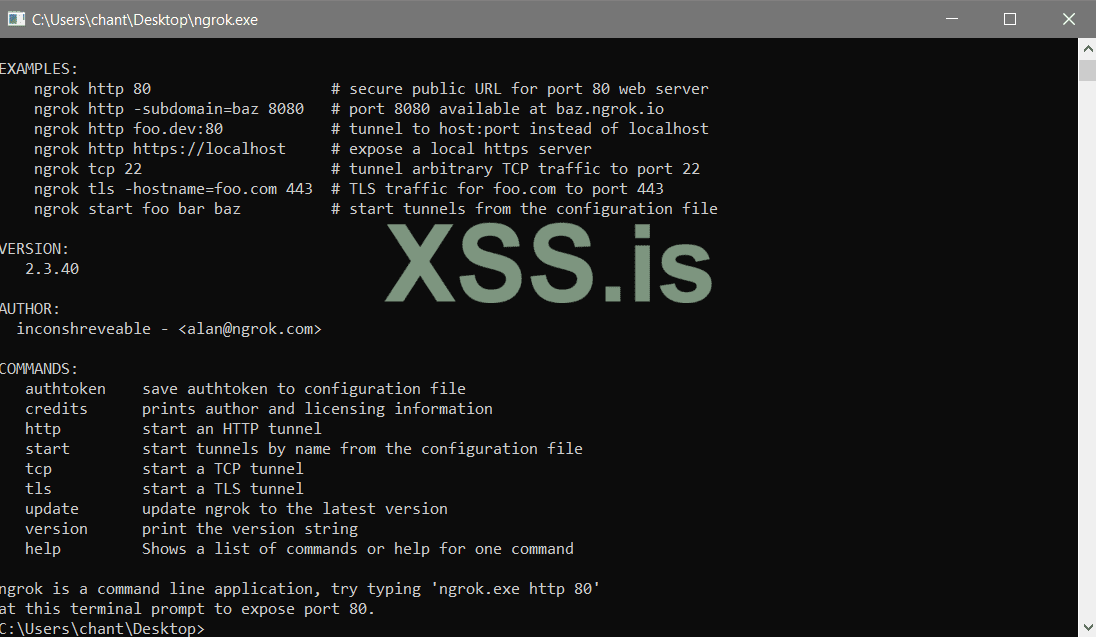Viewport: 1096px width, 637px height.
Task: Minimize the ngrok.exe console window
Action: 955,19
